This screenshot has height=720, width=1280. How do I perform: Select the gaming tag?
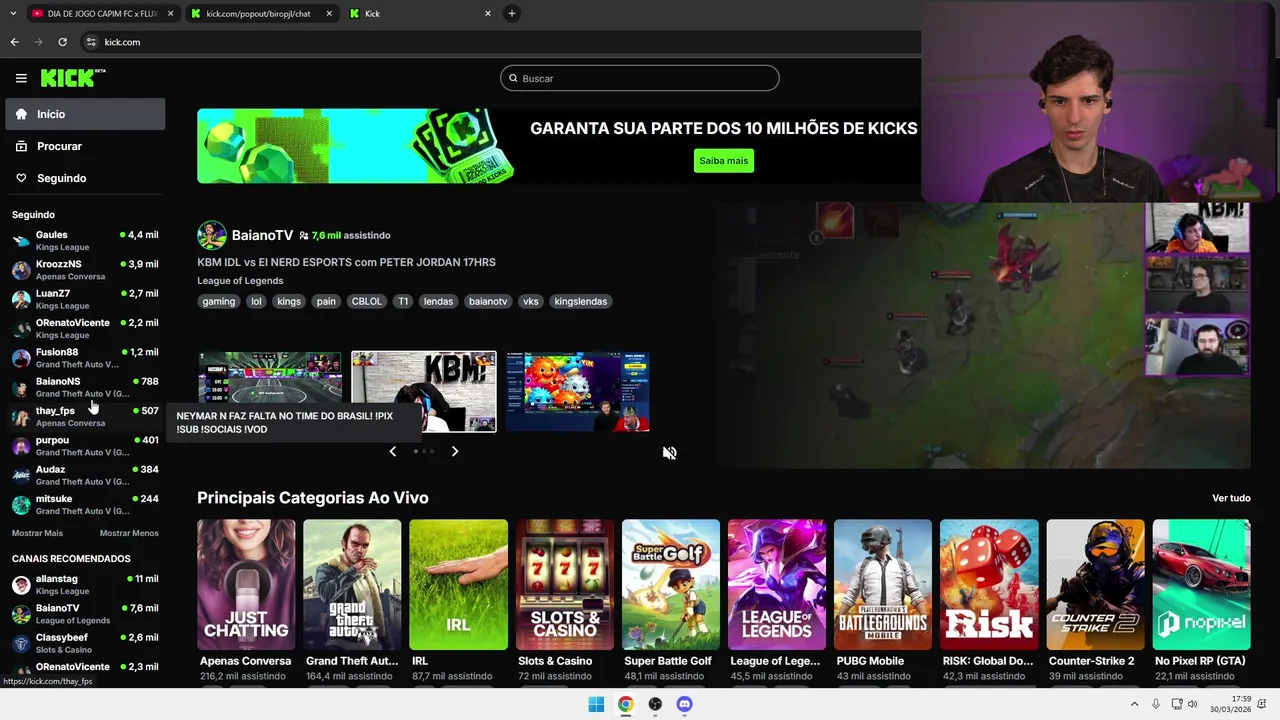pyautogui.click(x=218, y=301)
